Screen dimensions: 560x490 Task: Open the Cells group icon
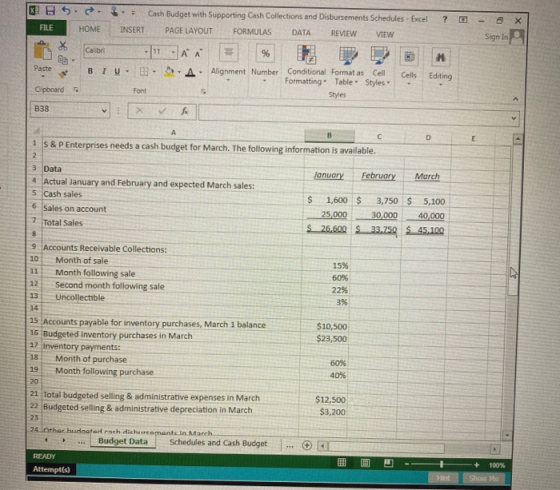point(409,57)
